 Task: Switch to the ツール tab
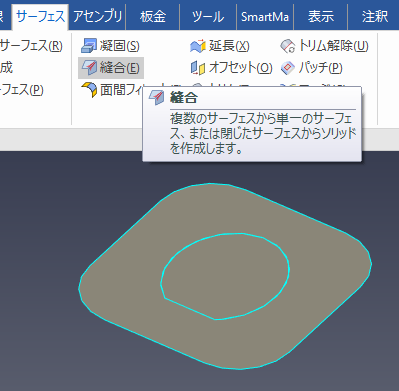point(208,16)
